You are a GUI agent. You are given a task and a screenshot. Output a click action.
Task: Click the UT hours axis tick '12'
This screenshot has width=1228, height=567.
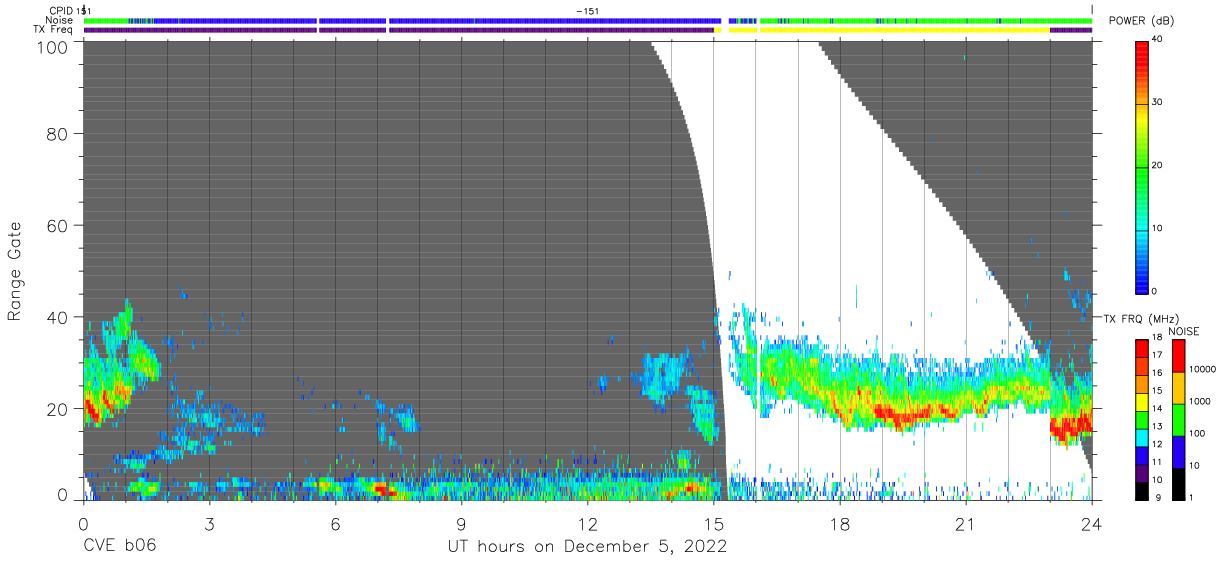tap(587, 523)
